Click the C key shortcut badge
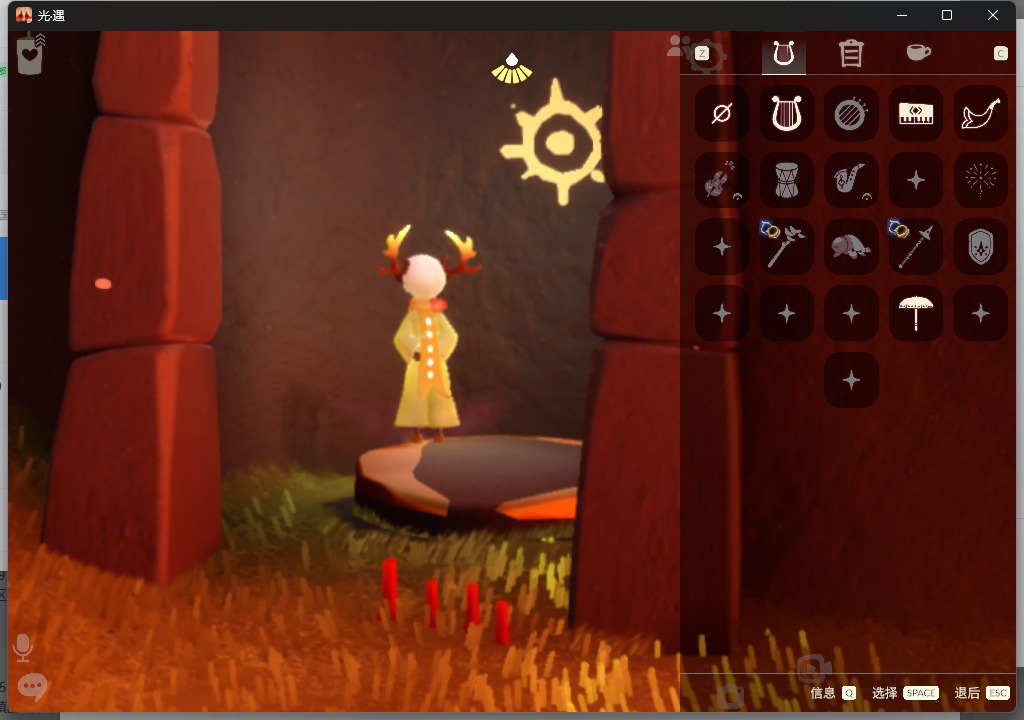The image size is (1024, 720). coord(1000,54)
